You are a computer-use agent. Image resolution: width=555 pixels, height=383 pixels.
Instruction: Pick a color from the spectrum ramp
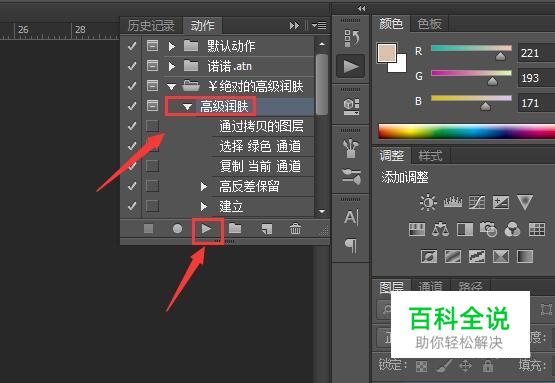click(467, 131)
